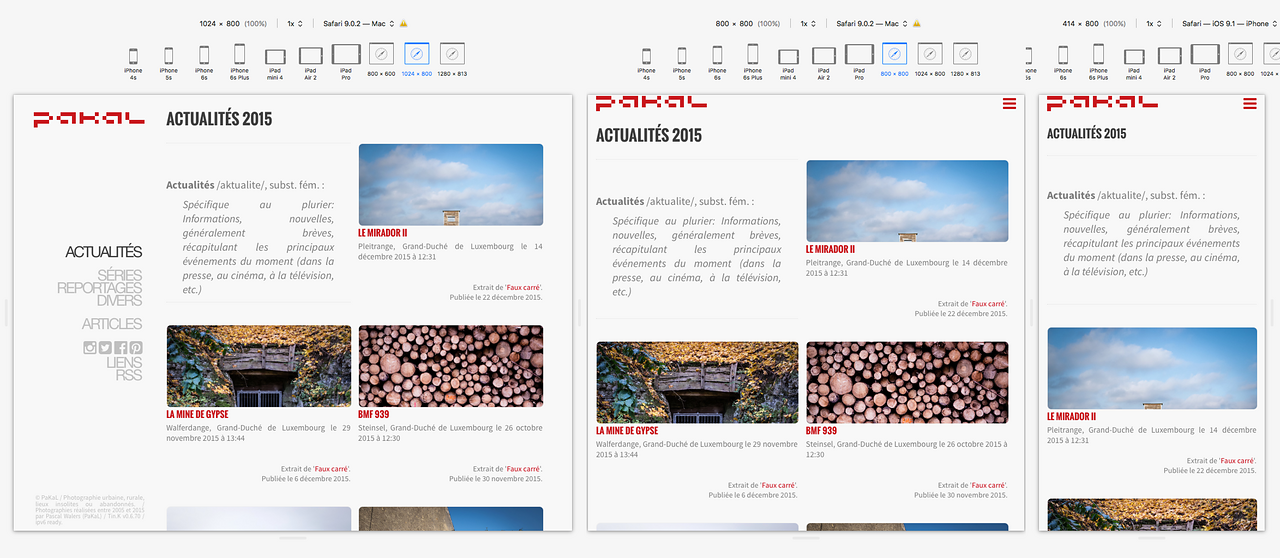Open REPORTAGES in the sidebar menu

[x=99, y=288]
